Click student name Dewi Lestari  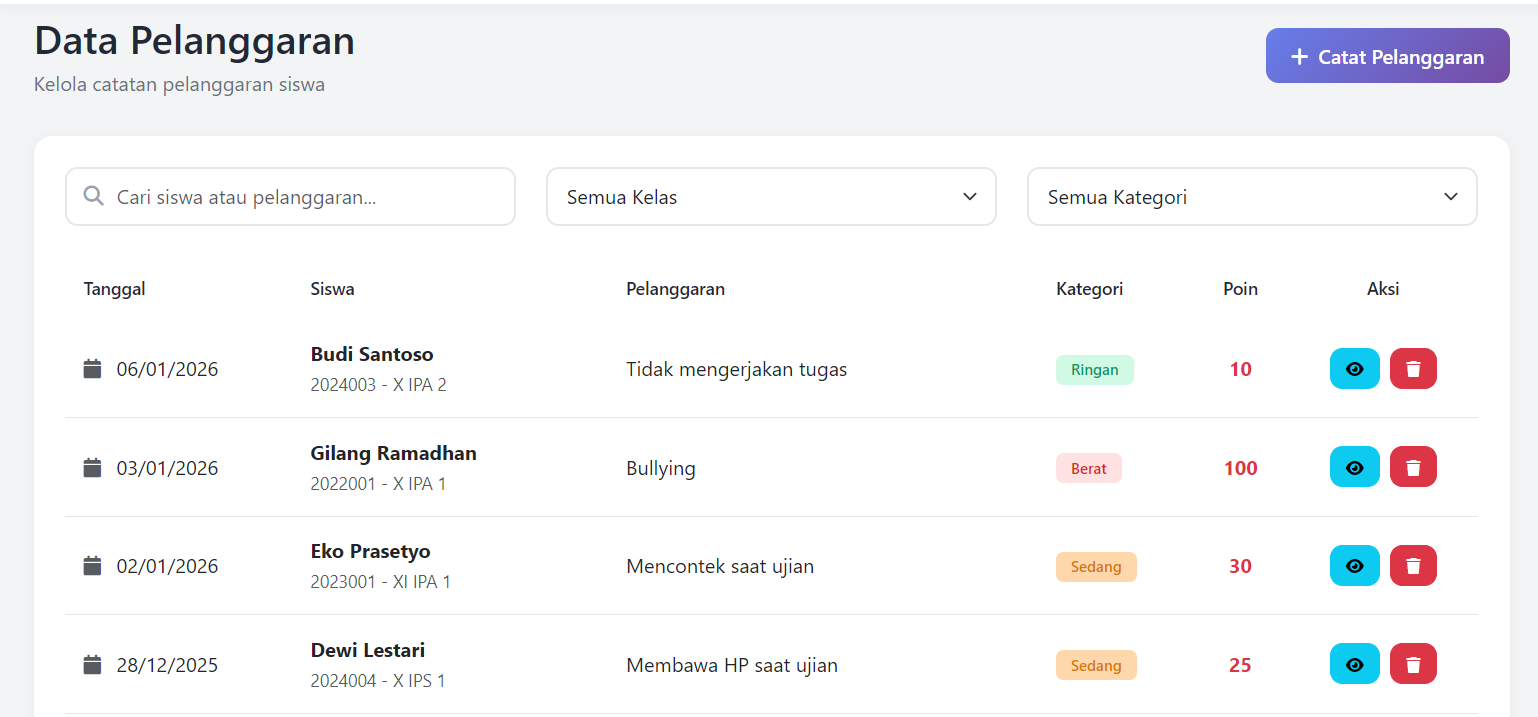368,650
